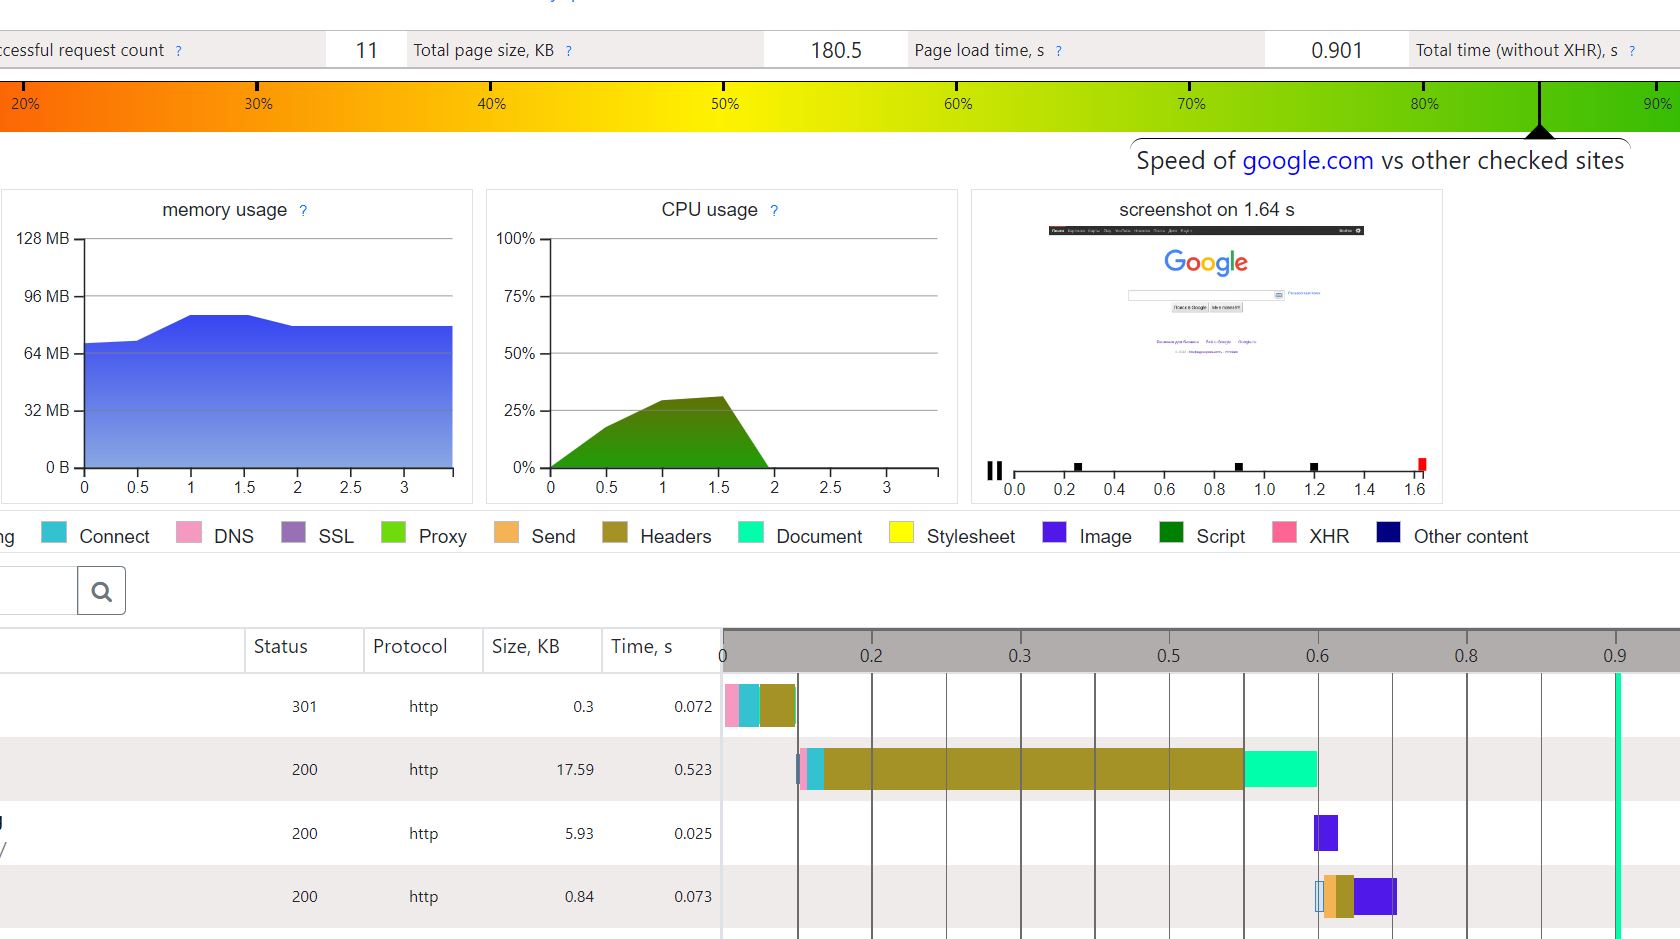Click the 180.5 total page size value
The height and width of the screenshot is (939, 1680).
pos(836,50)
